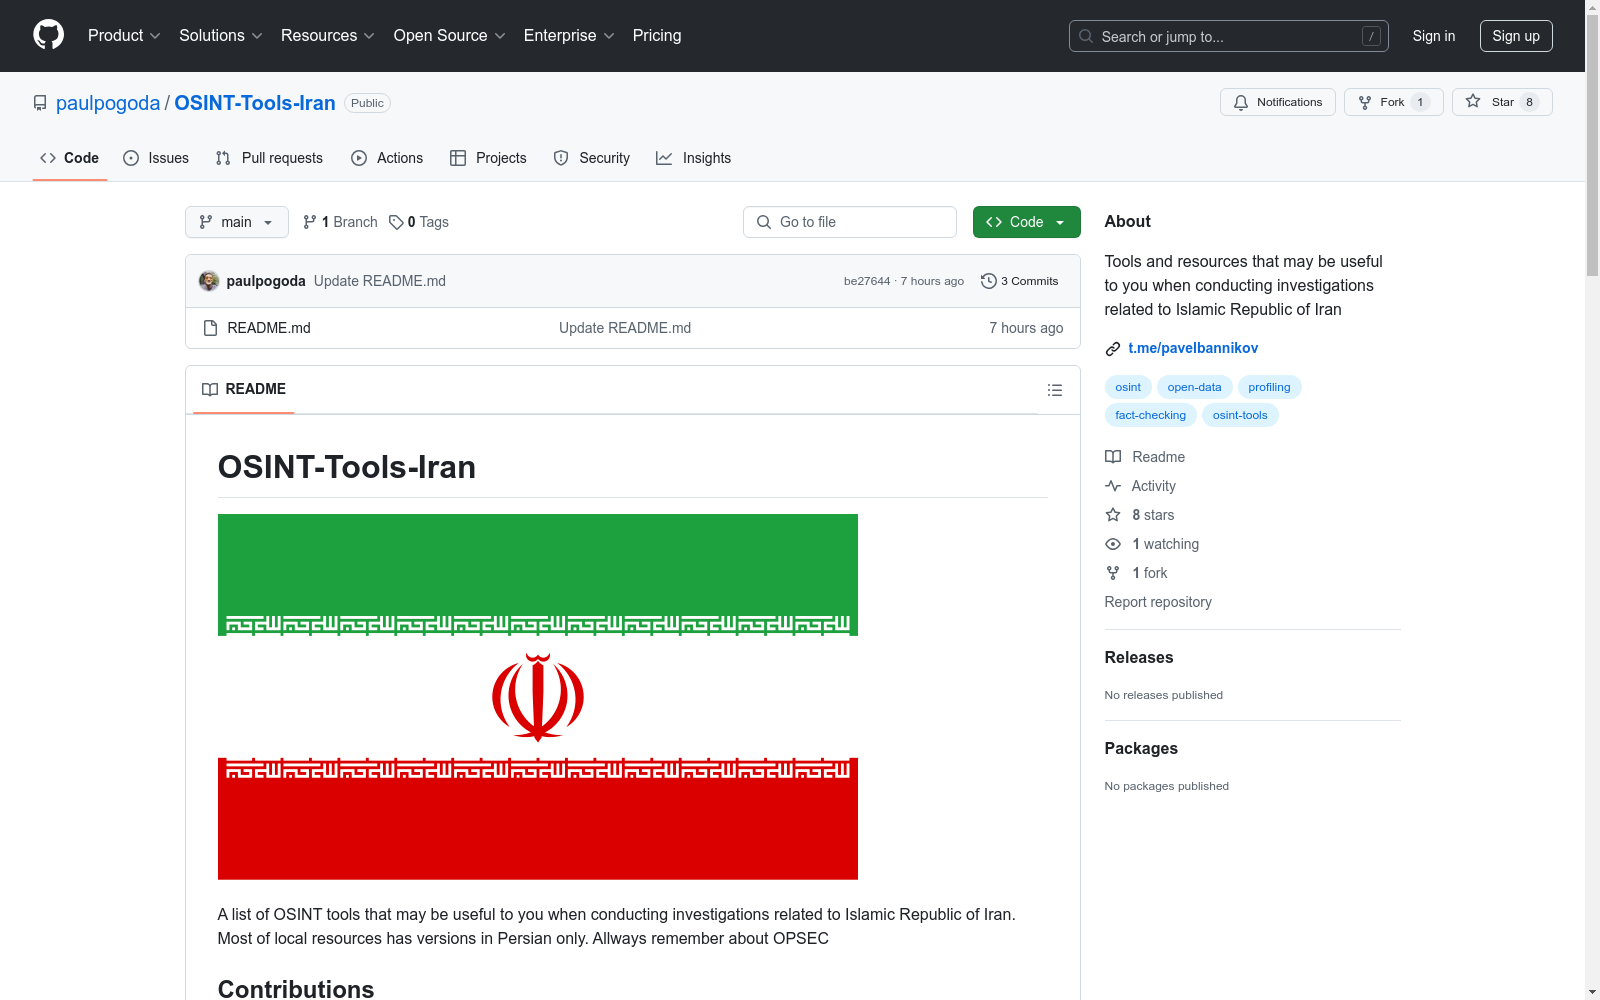Click the 0 Tags link
Viewport: 1600px width, 1000px height.
(x=419, y=222)
